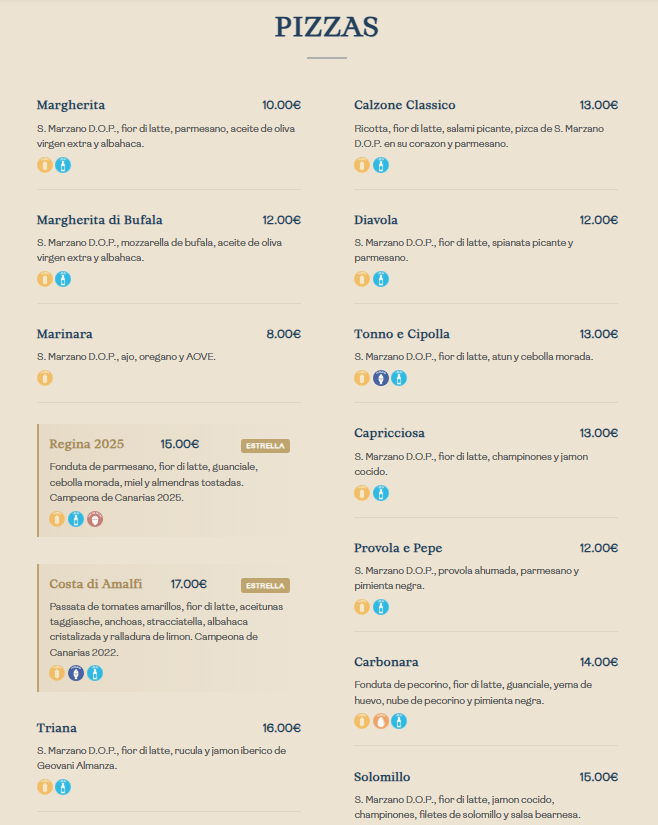Click the fish allergen icon under Tonno e Cipolla
Viewport: 658px width, 825px height.
381,378
